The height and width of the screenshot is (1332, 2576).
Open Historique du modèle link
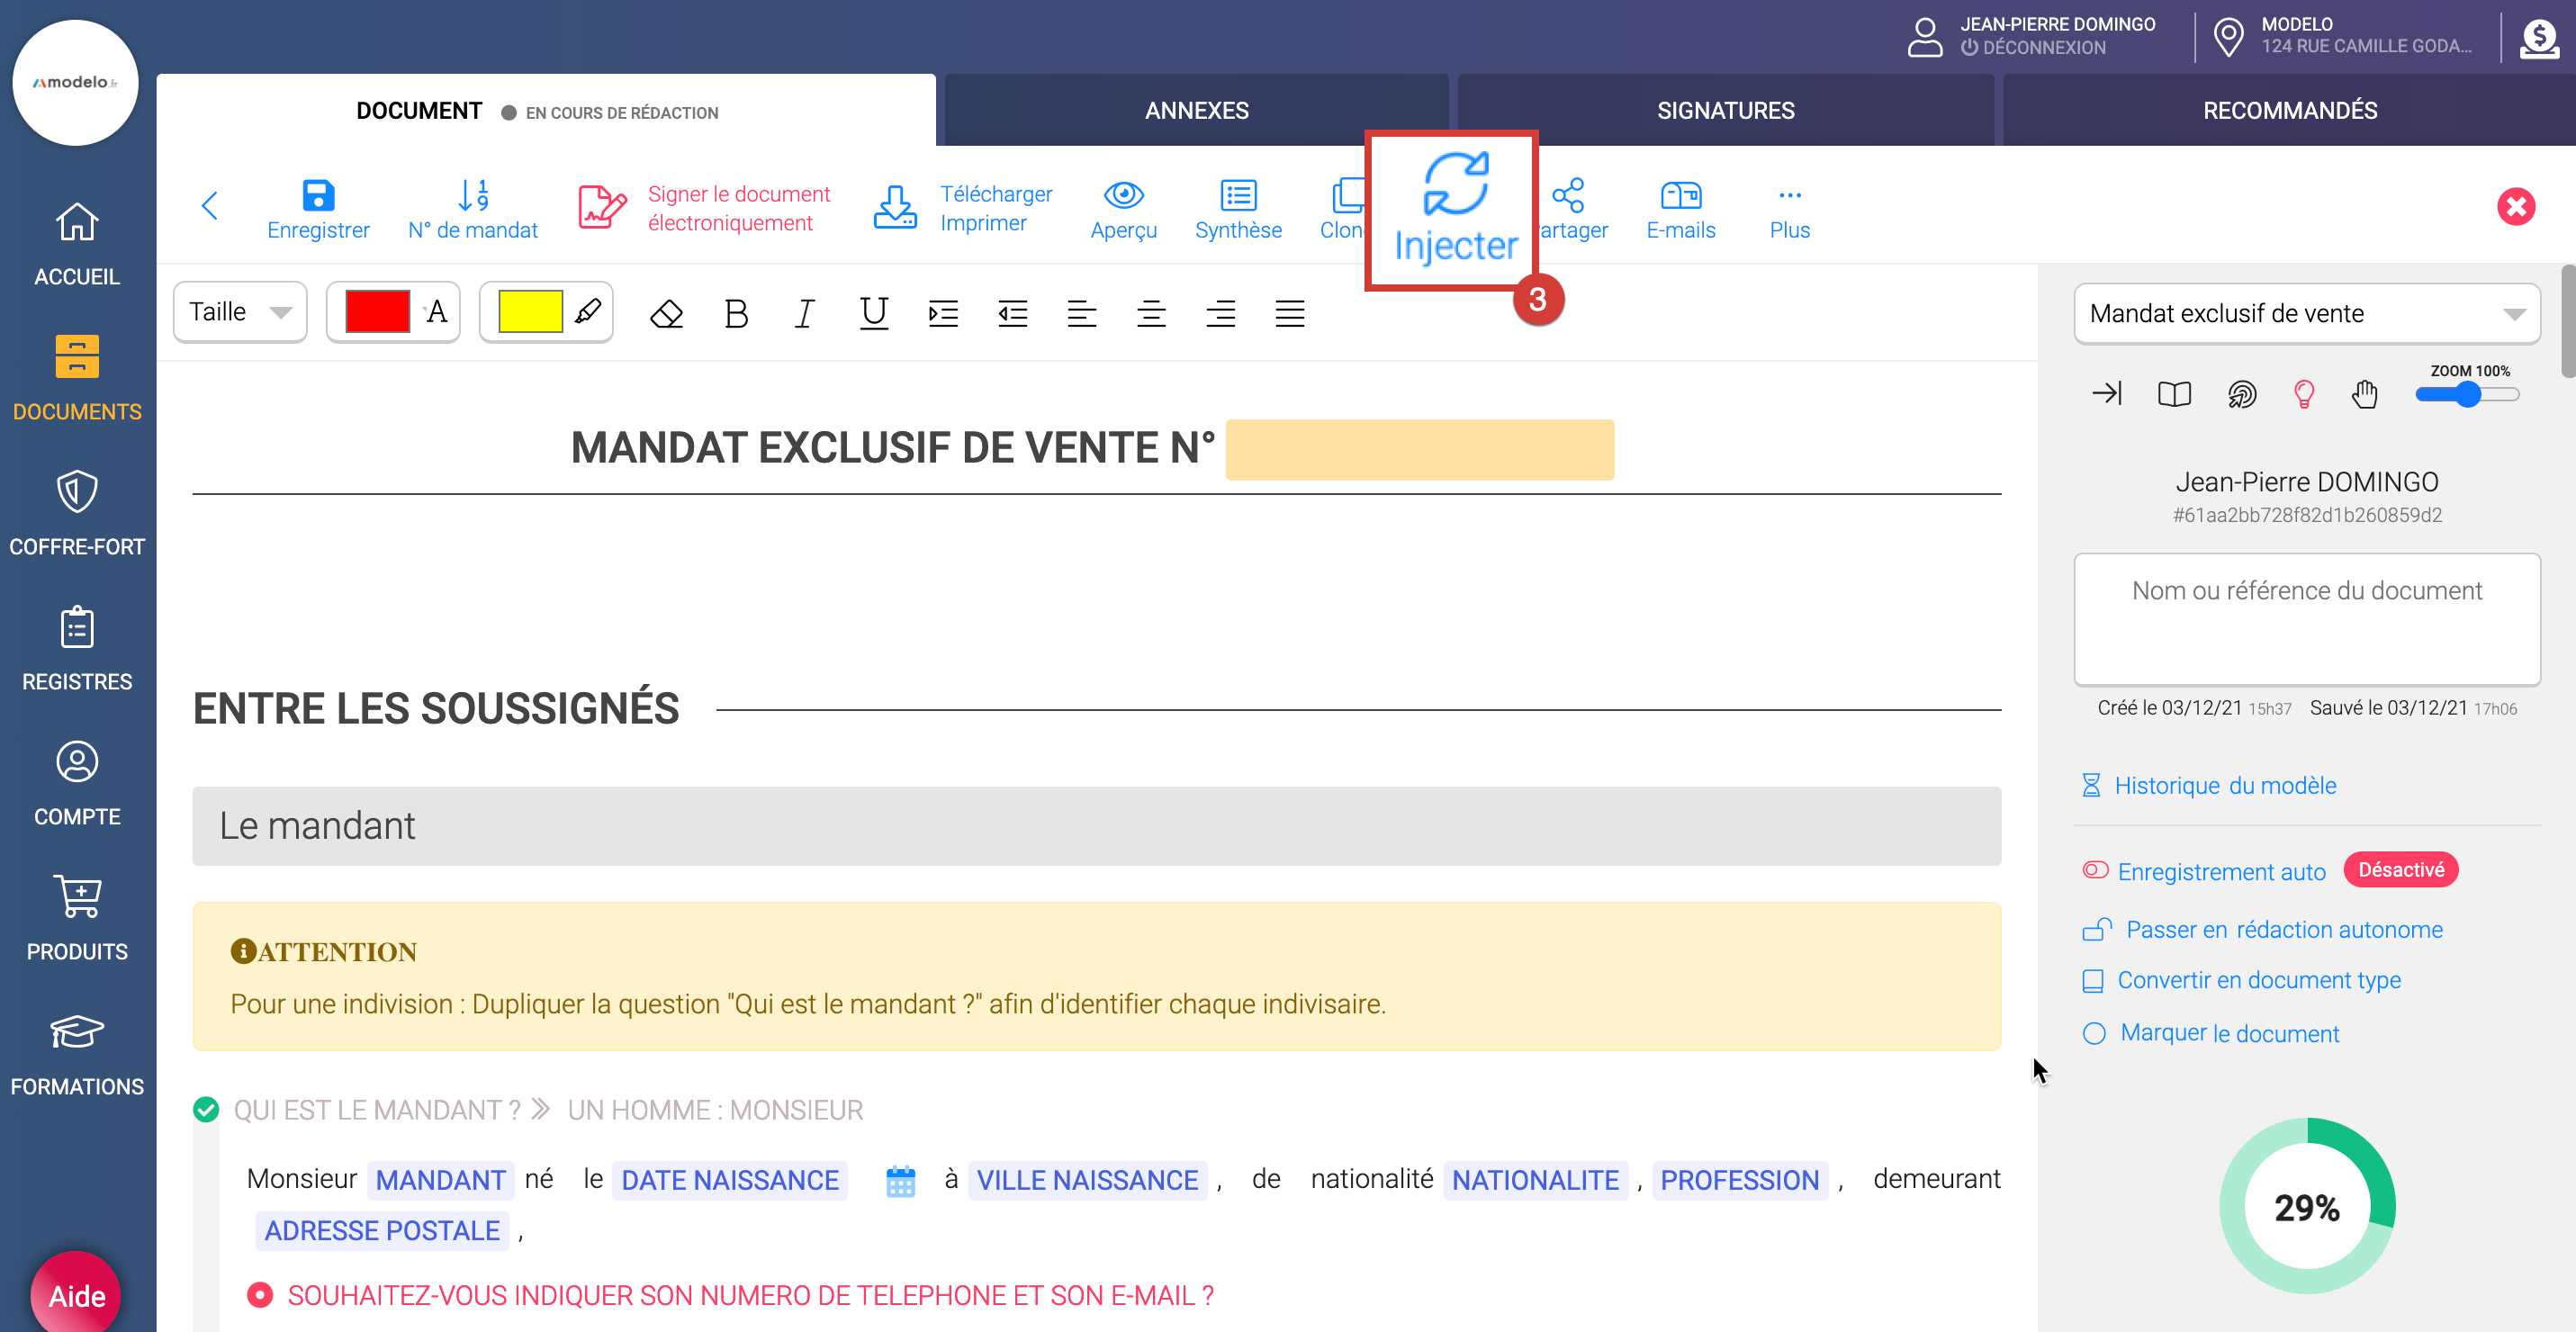pyautogui.click(x=2224, y=785)
